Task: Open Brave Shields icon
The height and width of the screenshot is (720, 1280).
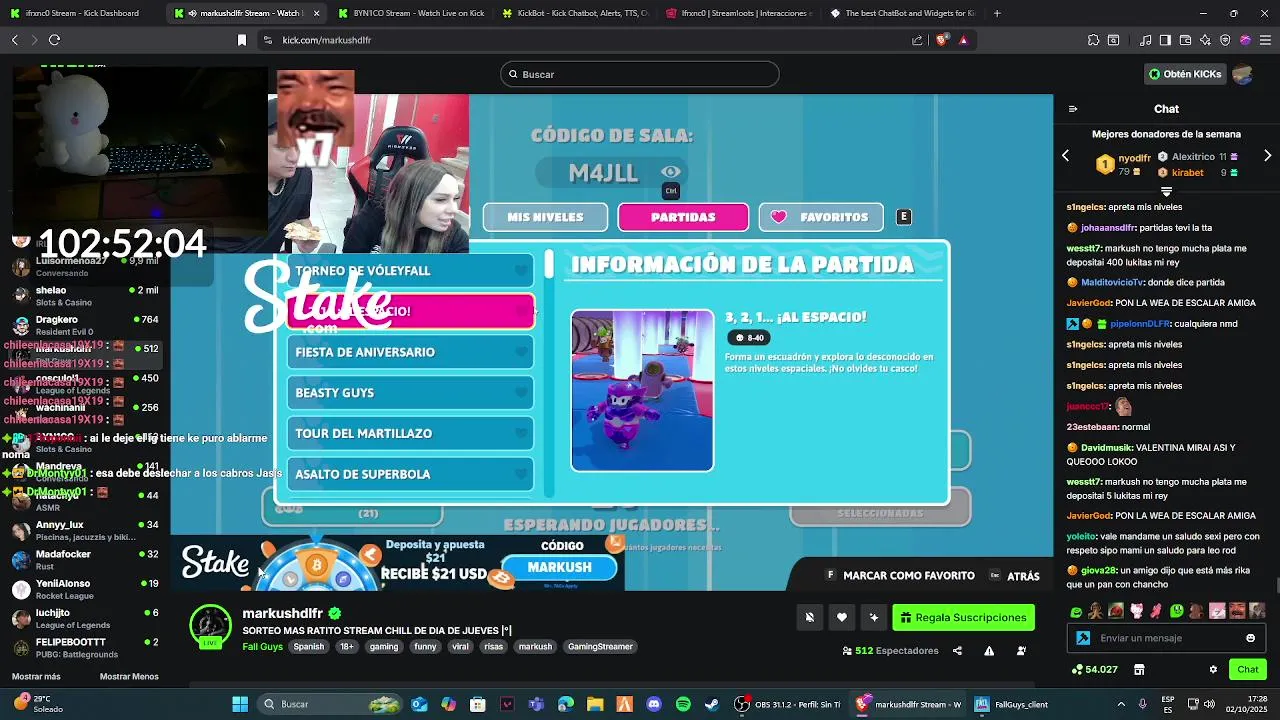Action: point(941,40)
